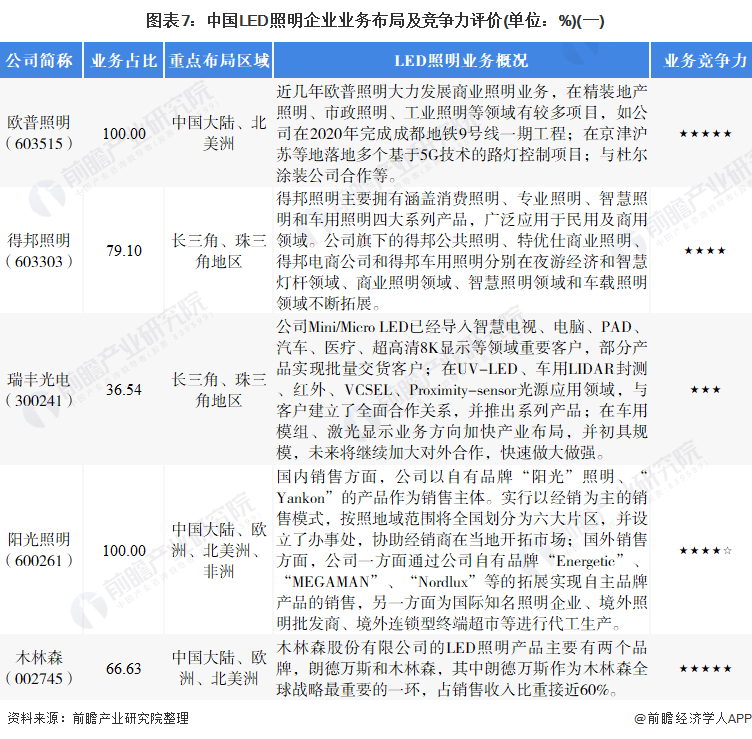752x739 pixels.
Task: Click the Mini/Micro LED overview paragraph
Action: click(x=462, y=389)
